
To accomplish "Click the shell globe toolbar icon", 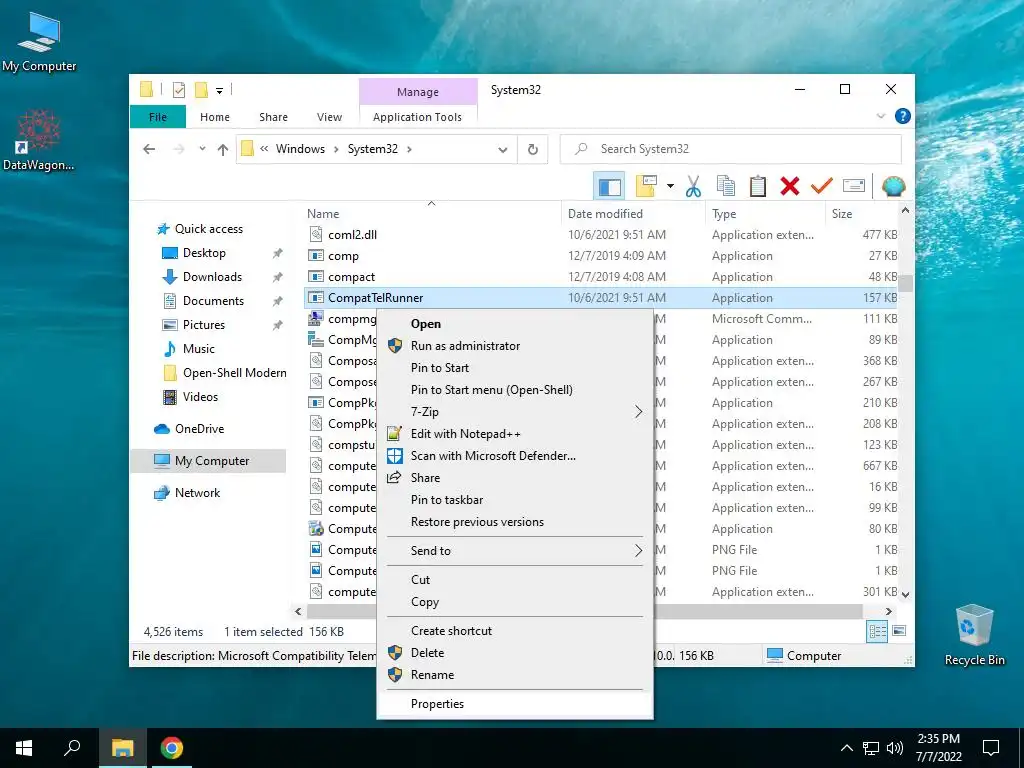I will tap(893, 186).
